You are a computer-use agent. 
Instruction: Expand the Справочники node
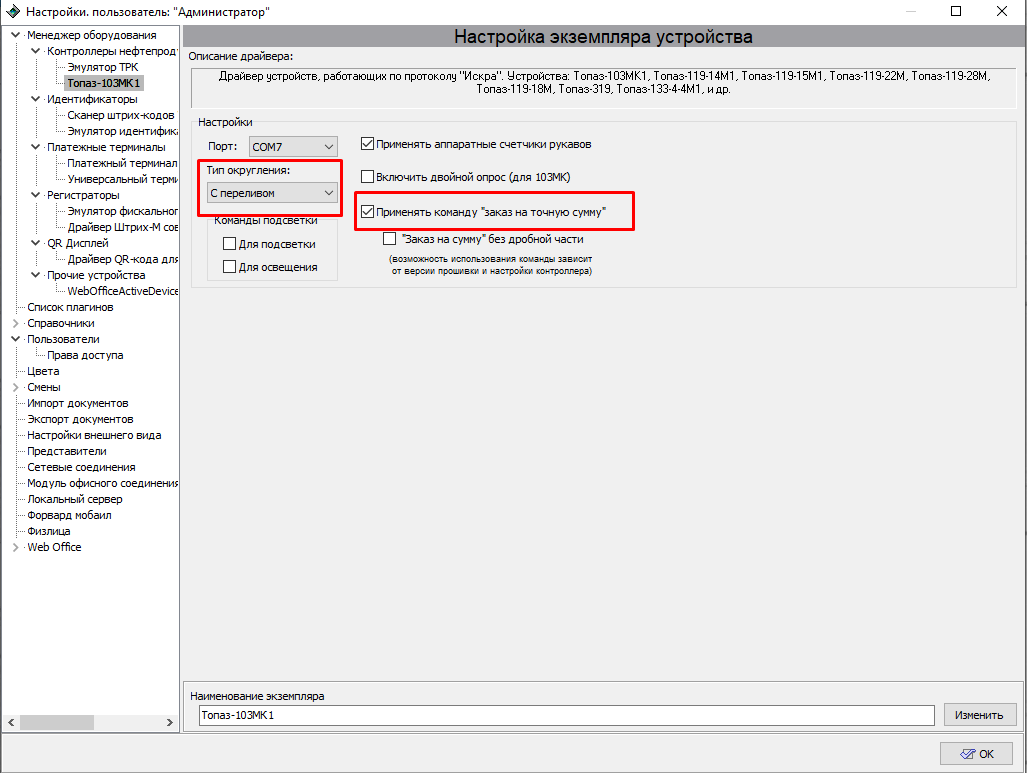16,323
